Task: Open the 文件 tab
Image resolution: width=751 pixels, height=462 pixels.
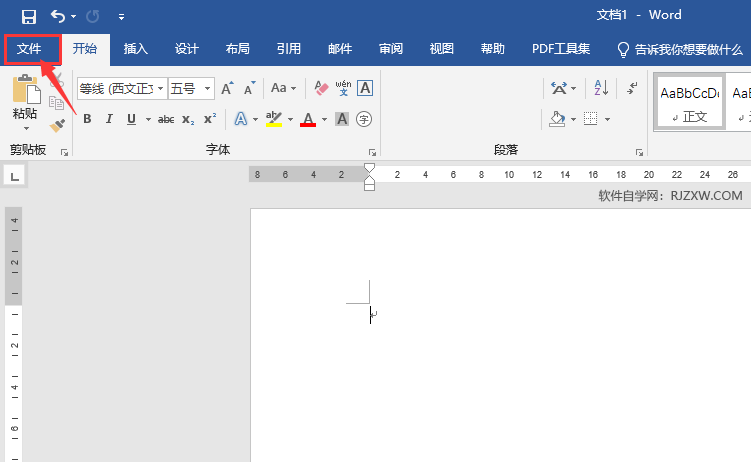Action: (x=29, y=49)
